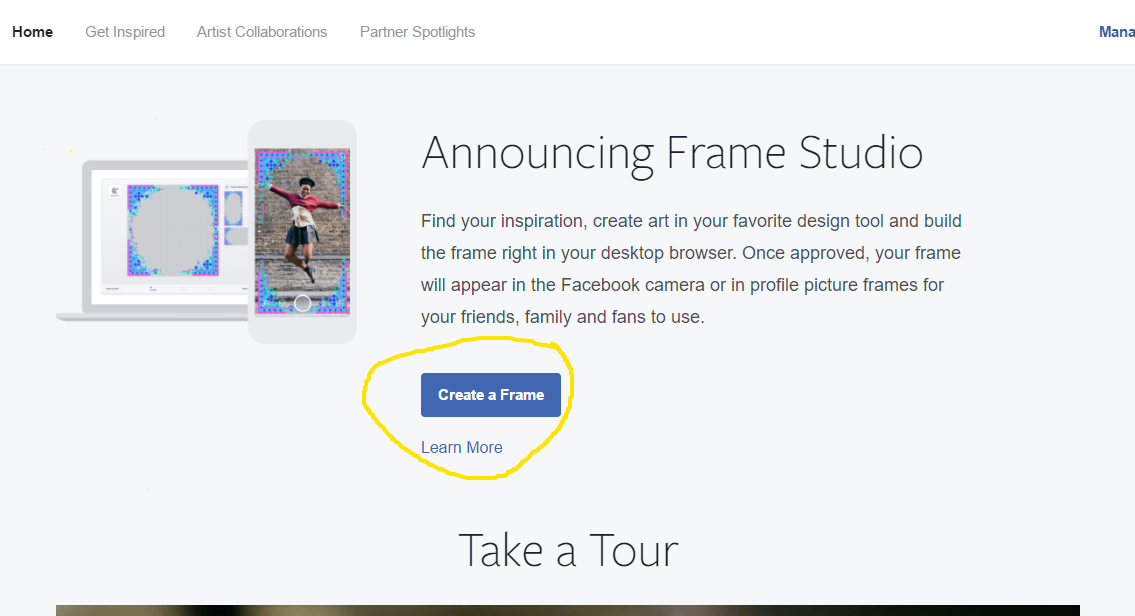Click the Design step icon in the editor footer

tap(151, 289)
